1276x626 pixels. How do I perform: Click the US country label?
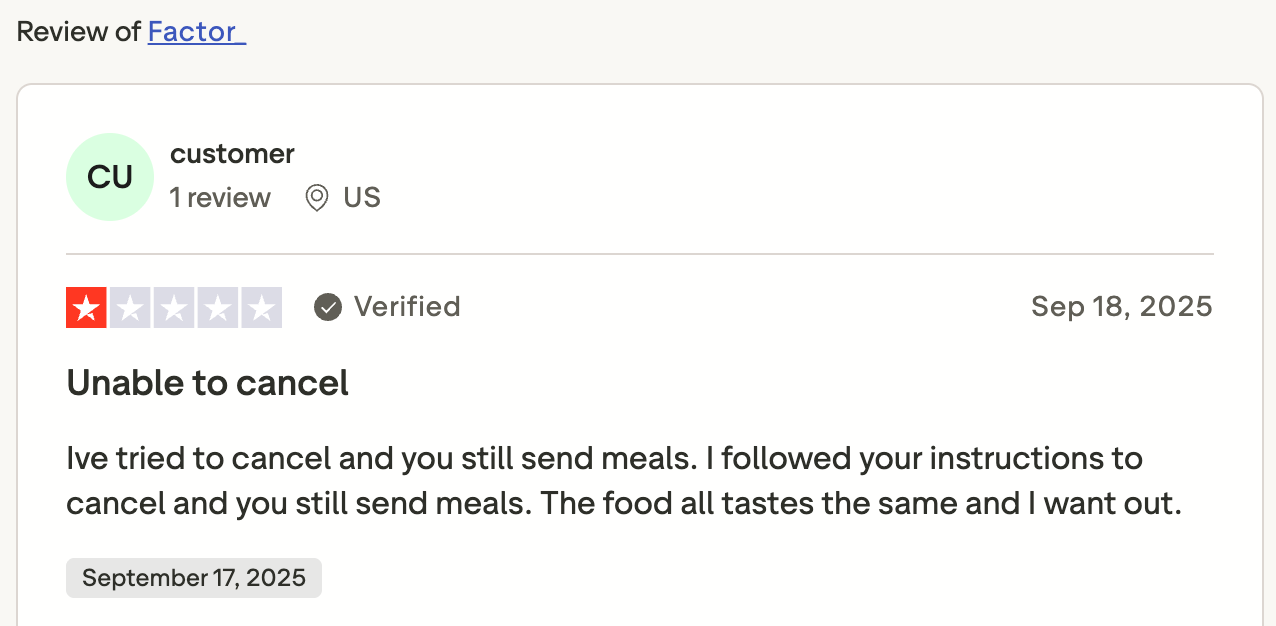click(362, 198)
